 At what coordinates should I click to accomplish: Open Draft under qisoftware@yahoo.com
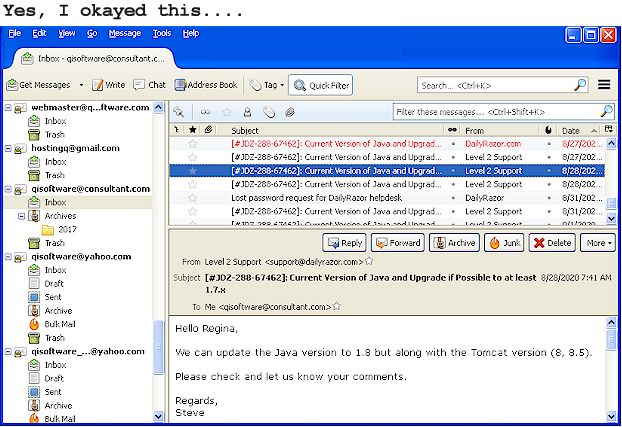point(46,284)
